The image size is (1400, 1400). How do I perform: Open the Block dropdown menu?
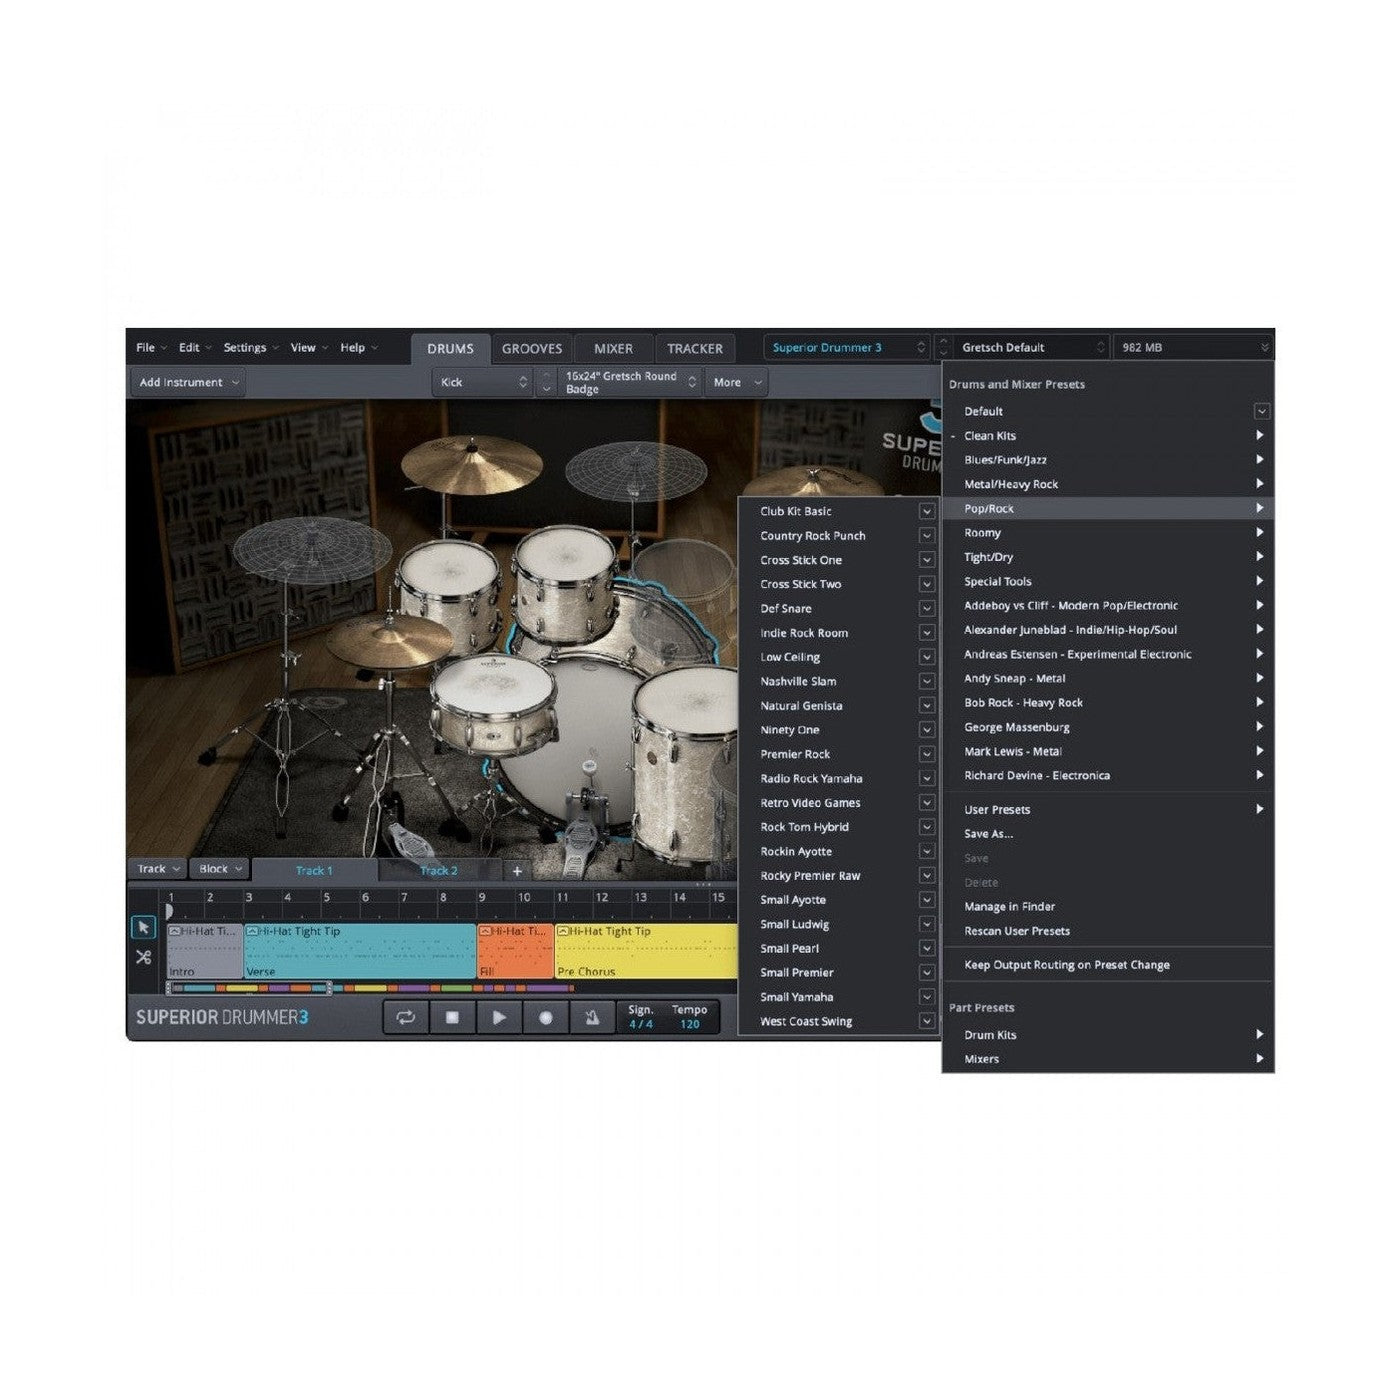[220, 869]
